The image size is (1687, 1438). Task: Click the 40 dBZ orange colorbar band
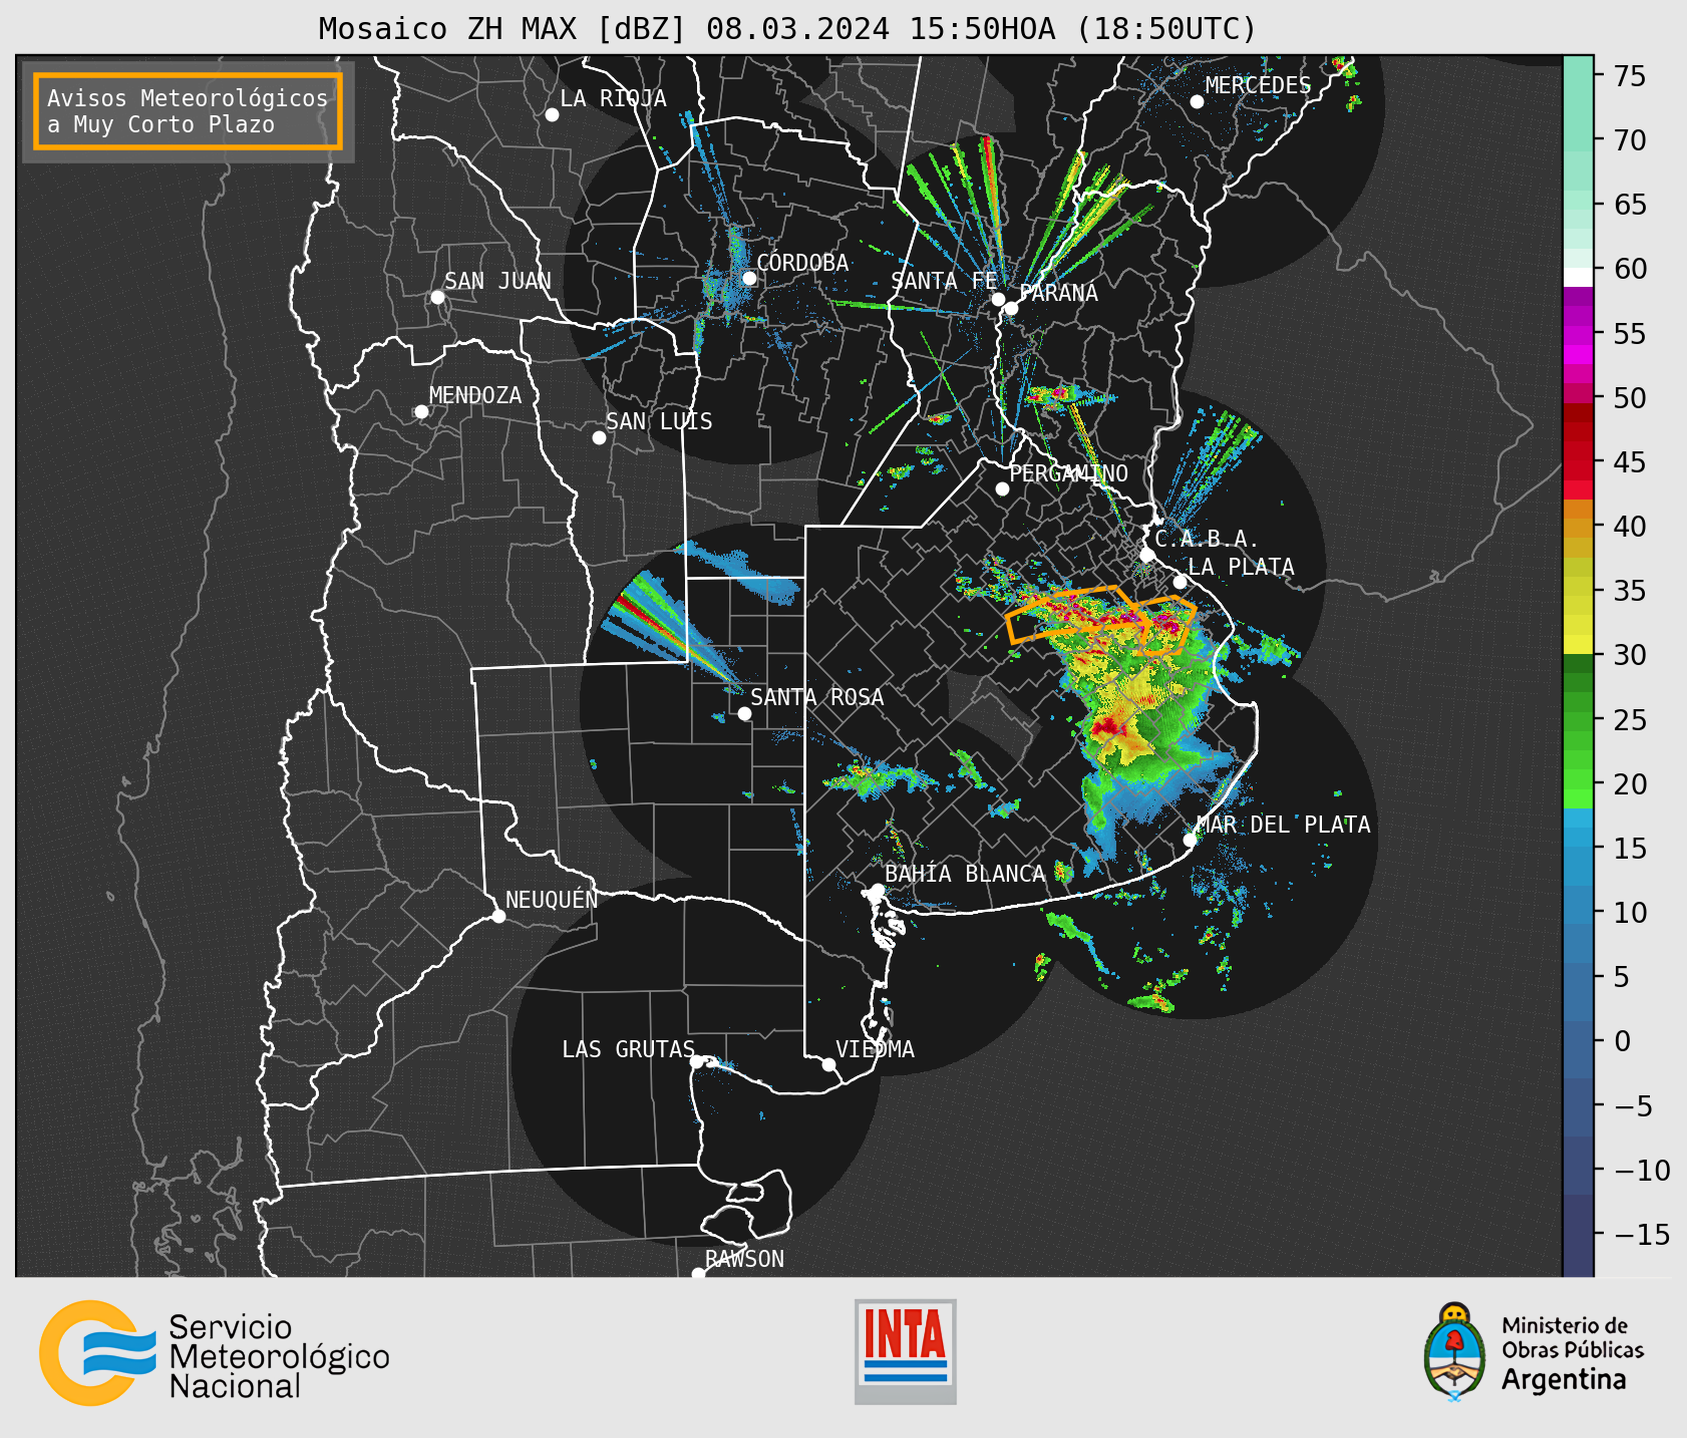1578,528
